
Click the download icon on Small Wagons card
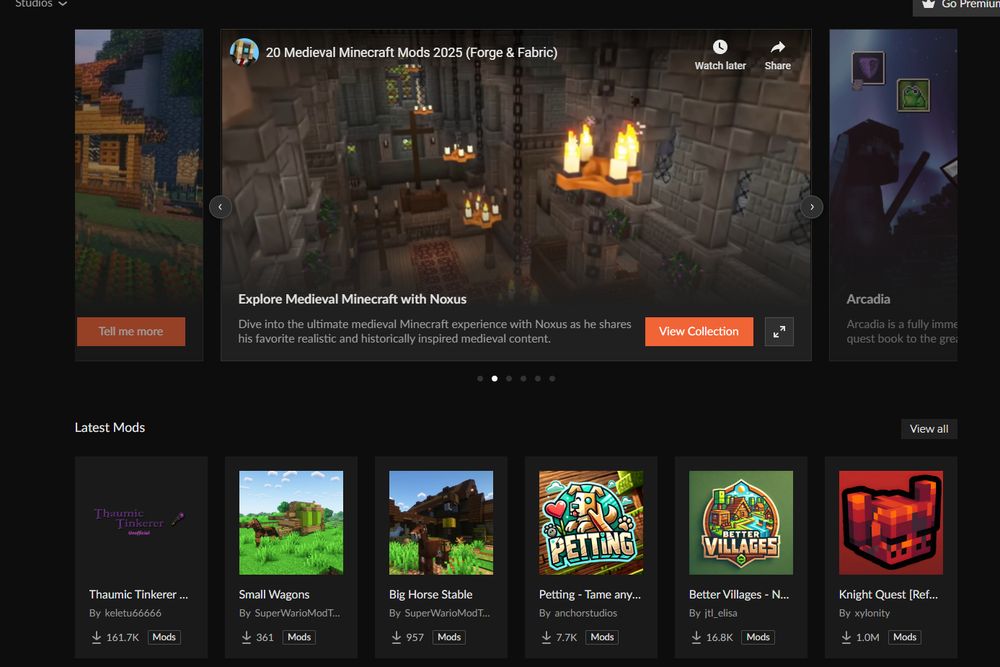245,637
